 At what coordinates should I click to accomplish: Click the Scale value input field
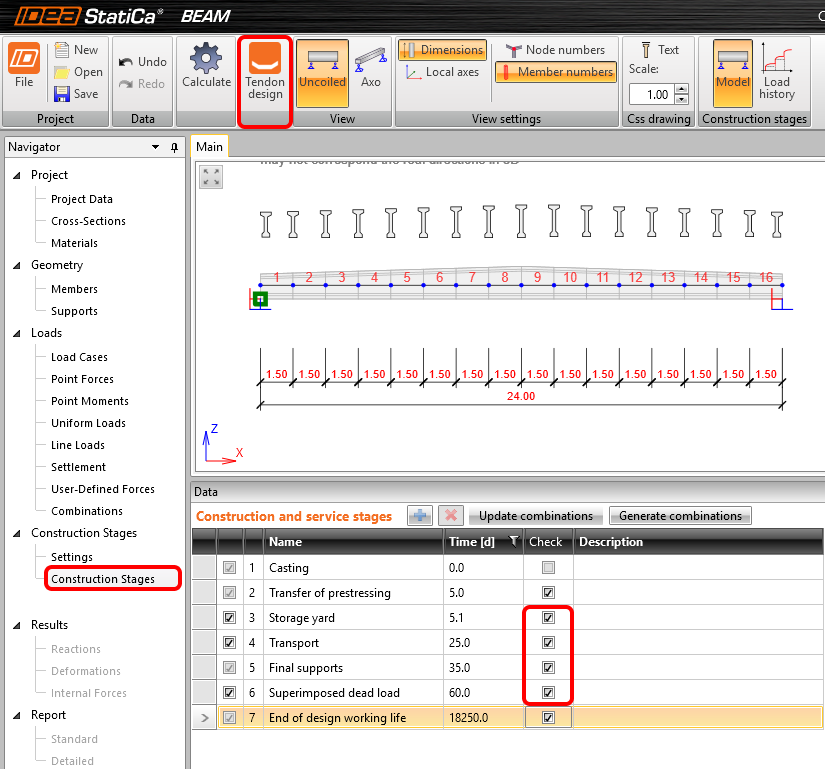pos(651,94)
